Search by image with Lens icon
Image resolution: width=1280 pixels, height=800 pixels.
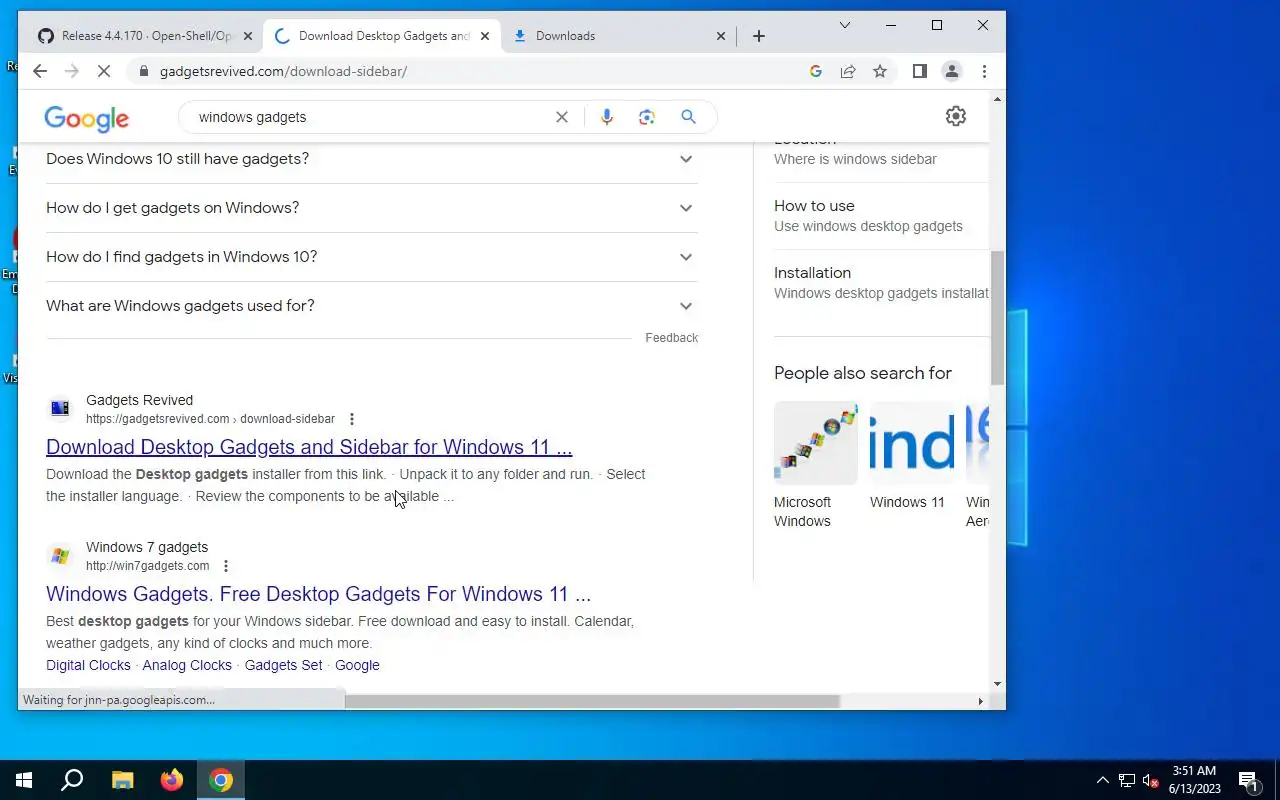click(x=647, y=117)
